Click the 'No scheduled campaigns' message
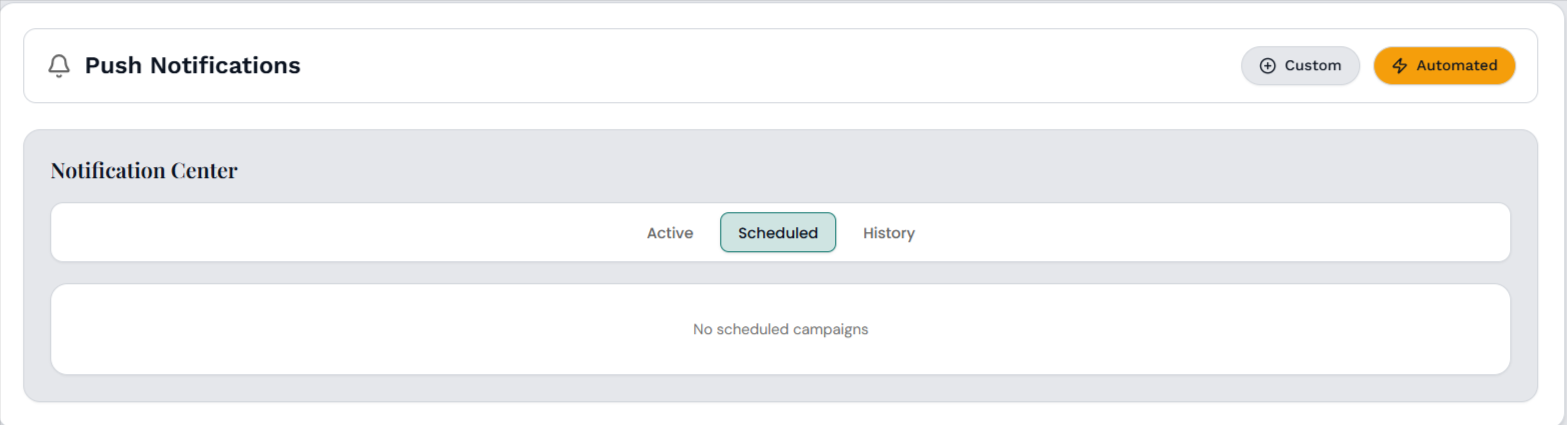Image resolution: width=1567 pixels, height=425 pixels. [780, 329]
